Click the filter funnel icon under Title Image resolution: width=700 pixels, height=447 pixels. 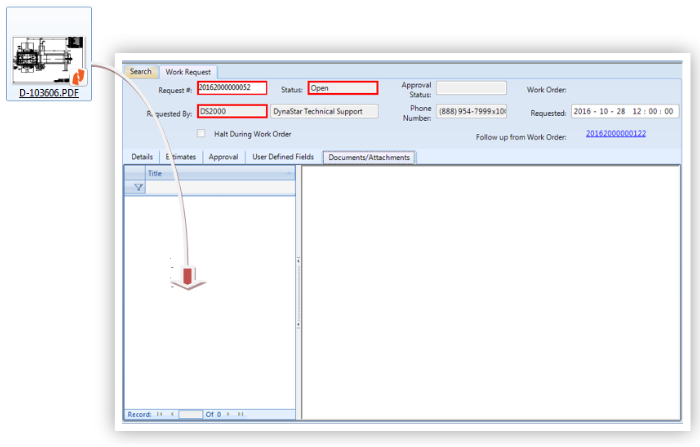click(139, 187)
